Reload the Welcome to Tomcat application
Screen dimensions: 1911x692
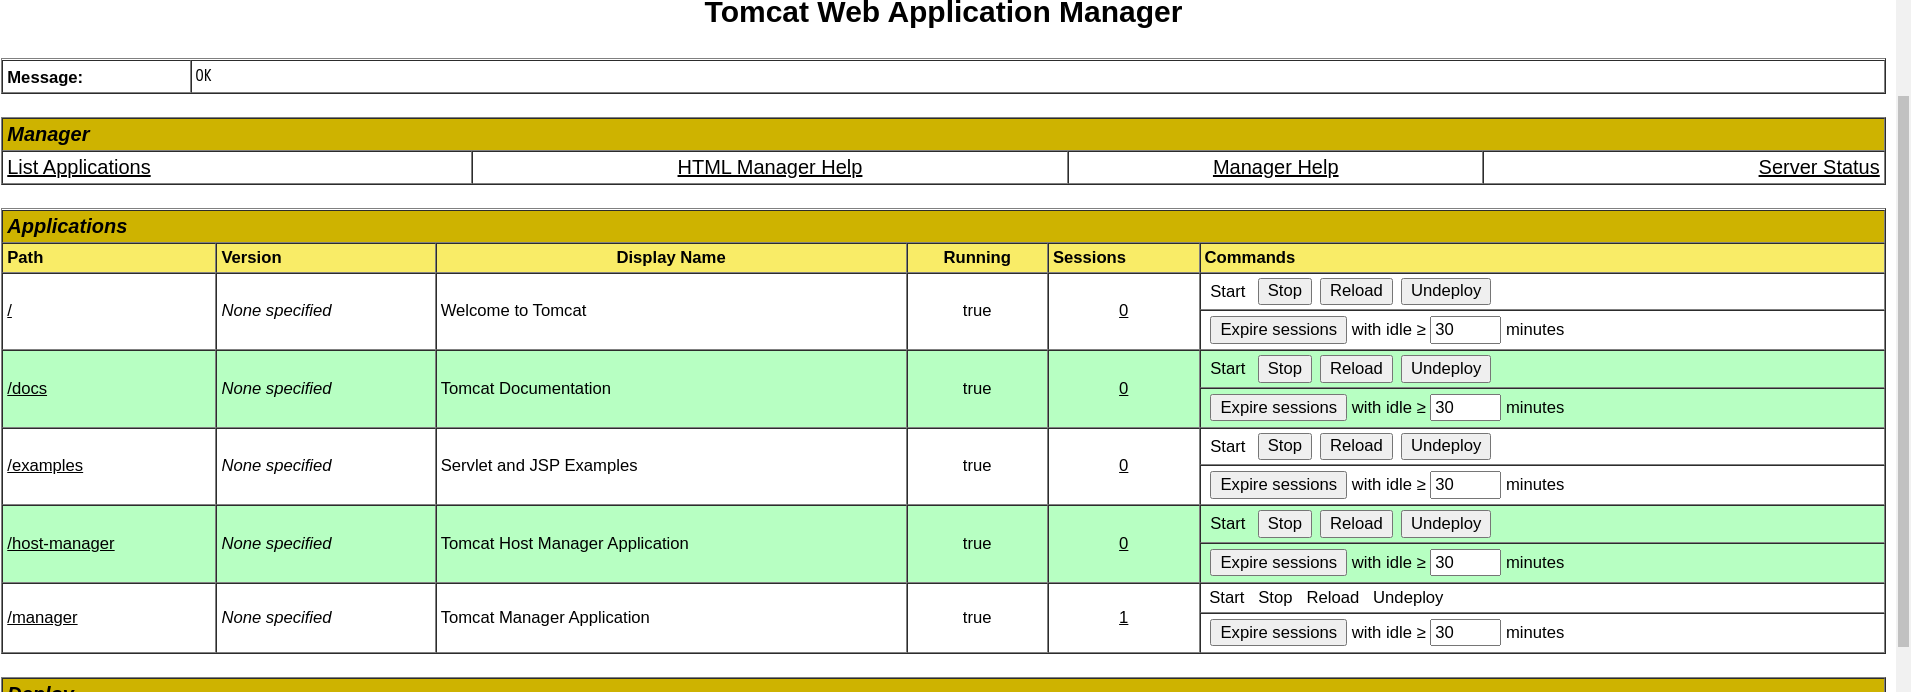pos(1356,291)
